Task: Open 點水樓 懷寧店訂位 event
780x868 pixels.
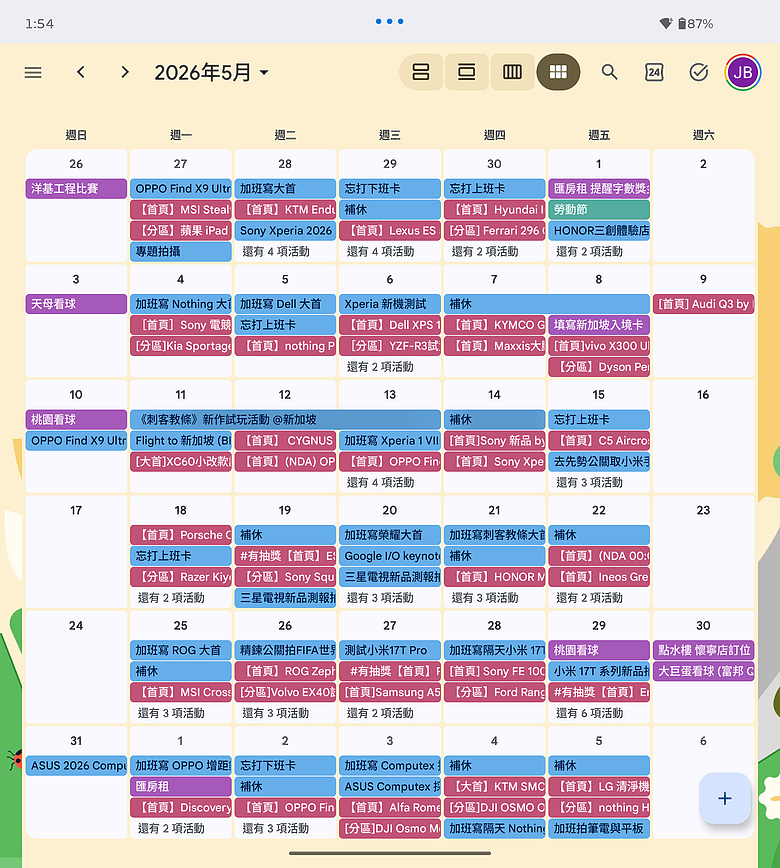Action: click(704, 650)
